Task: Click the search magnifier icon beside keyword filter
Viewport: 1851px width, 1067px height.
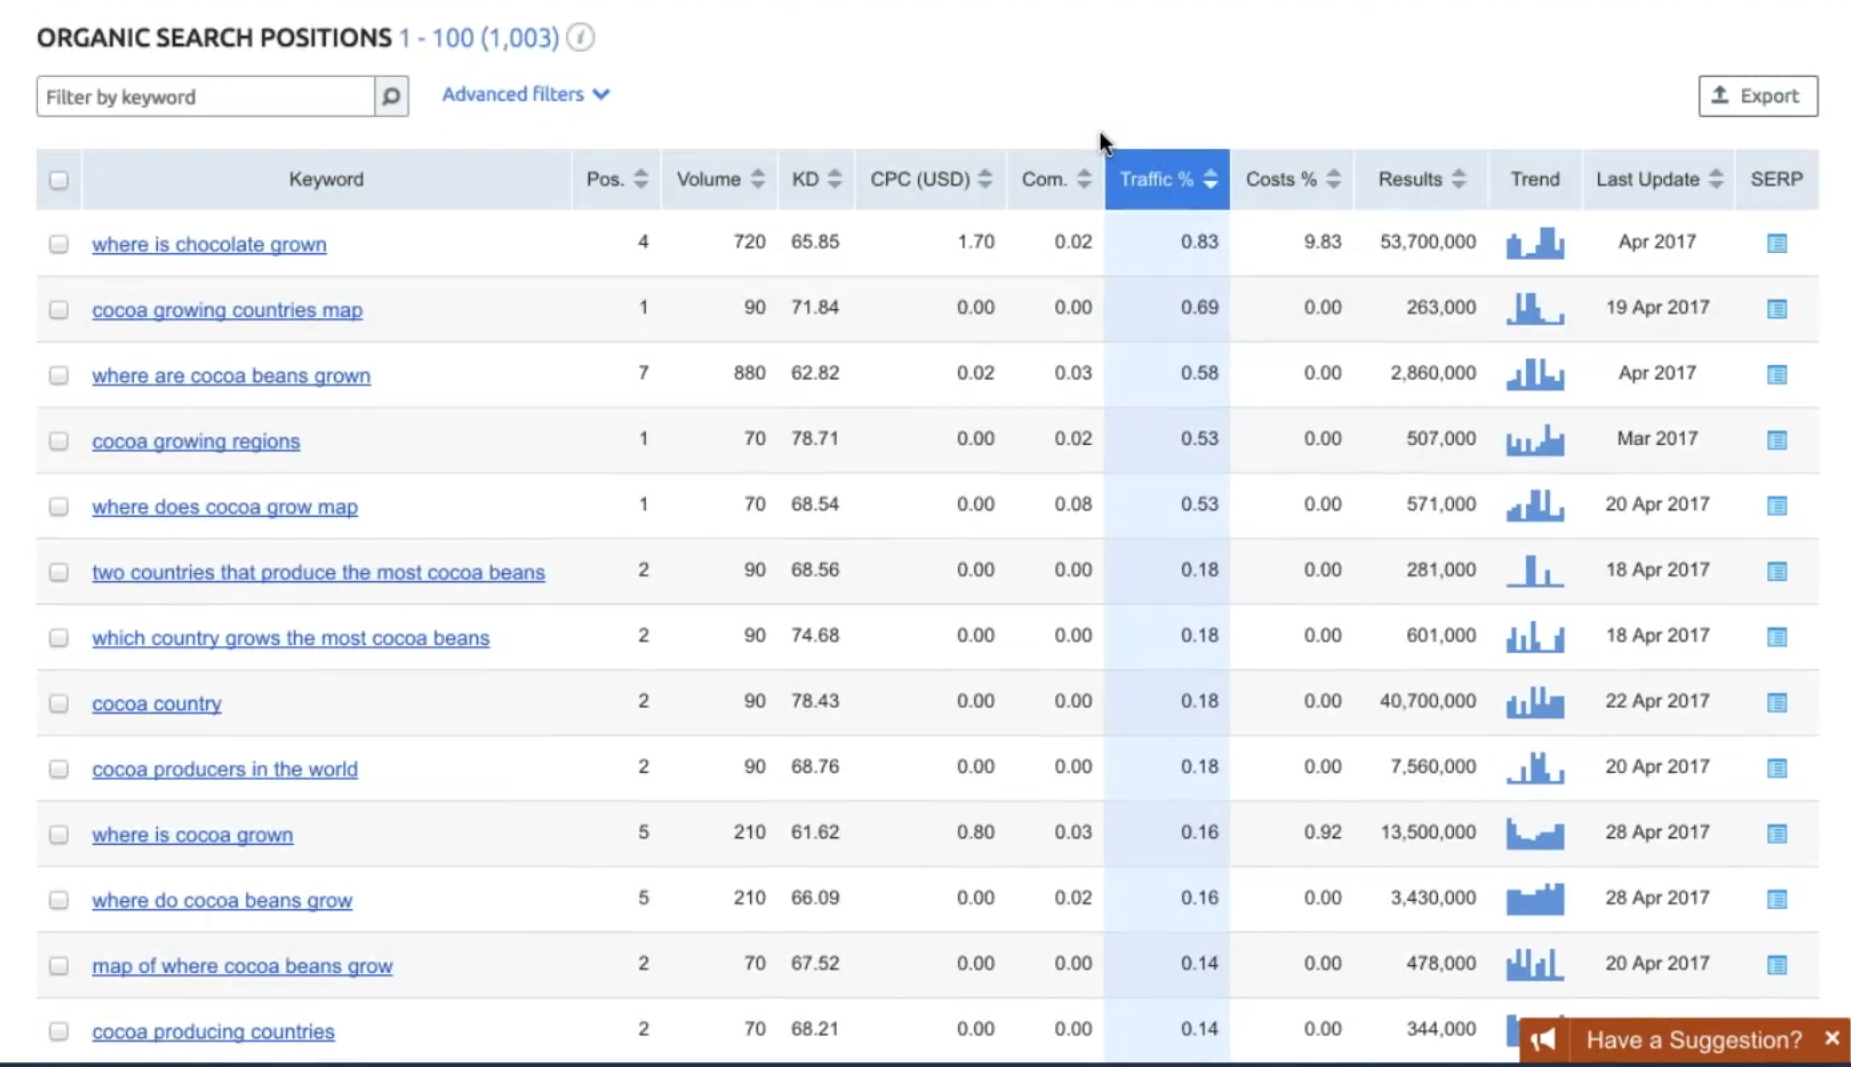Action: [x=391, y=97]
